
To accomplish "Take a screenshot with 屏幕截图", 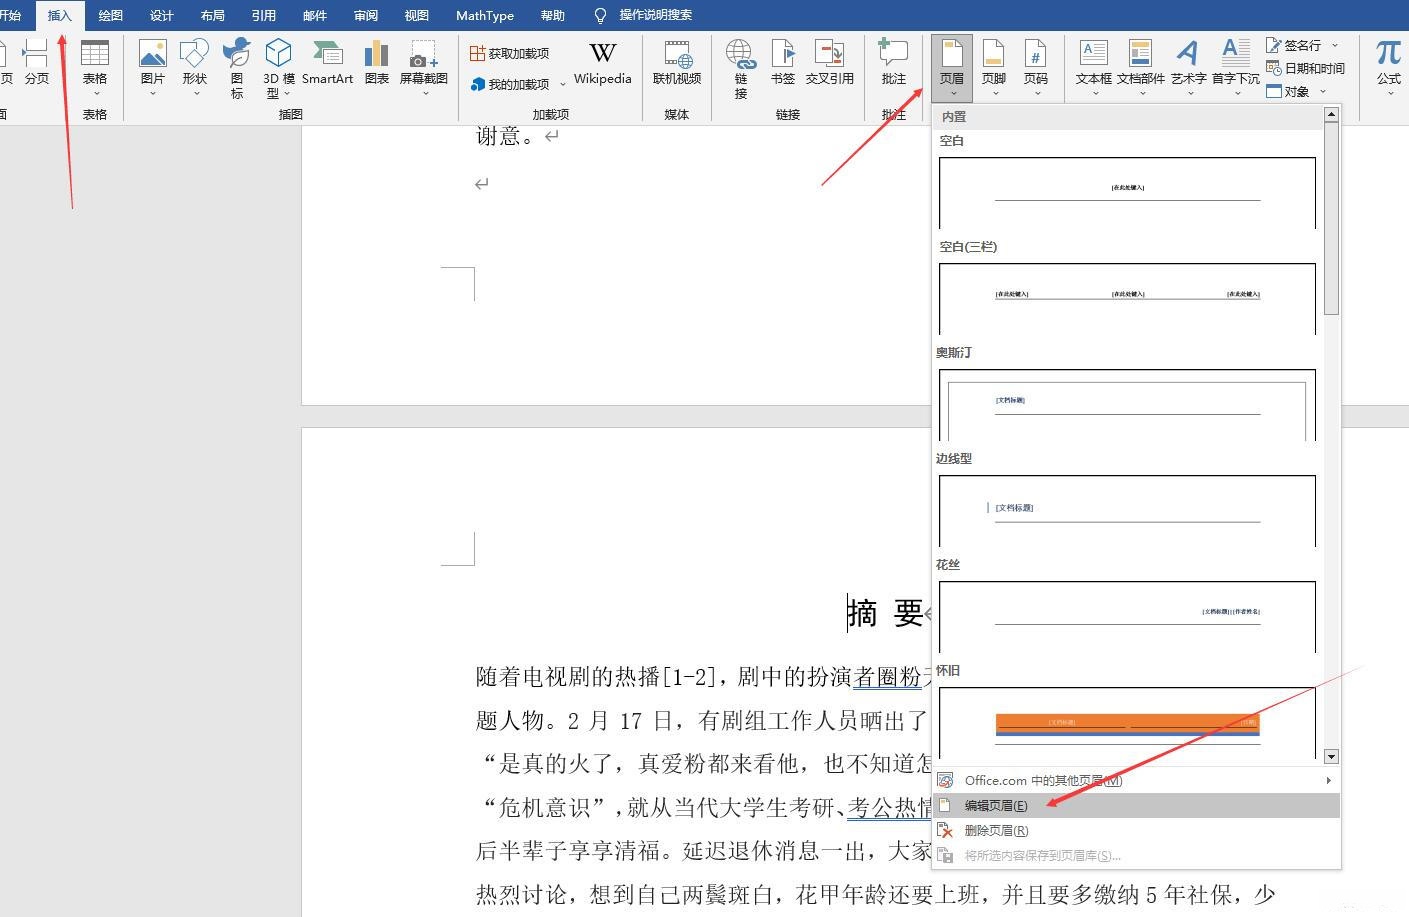I will click(423, 63).
